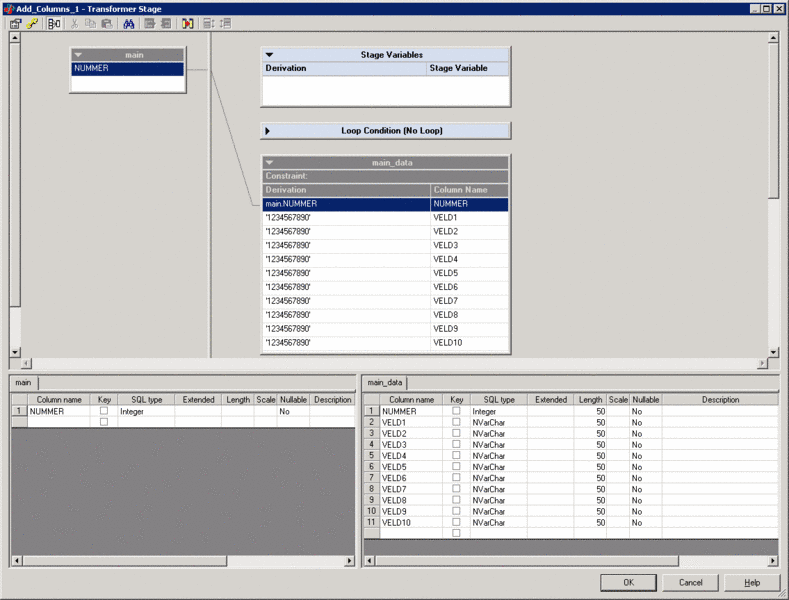
Task: Click the down arrow of the right editor scrollbar
Action: [773, 352]
